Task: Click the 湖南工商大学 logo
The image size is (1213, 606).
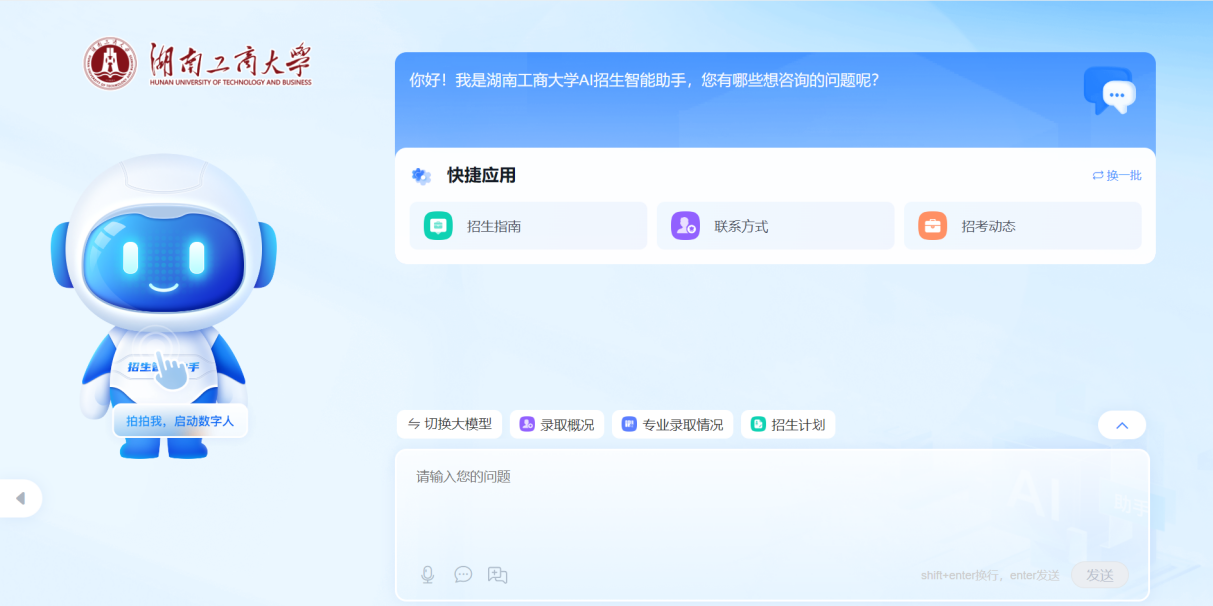Action: pyautogui.click(x=198, y=64)
